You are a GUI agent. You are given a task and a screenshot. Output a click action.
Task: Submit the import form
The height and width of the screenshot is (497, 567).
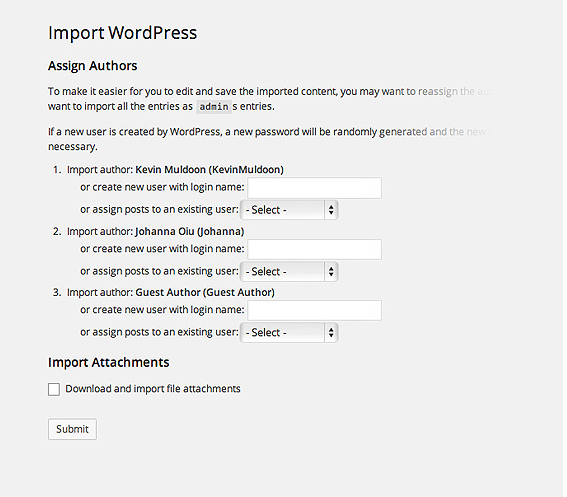point(72,429)
